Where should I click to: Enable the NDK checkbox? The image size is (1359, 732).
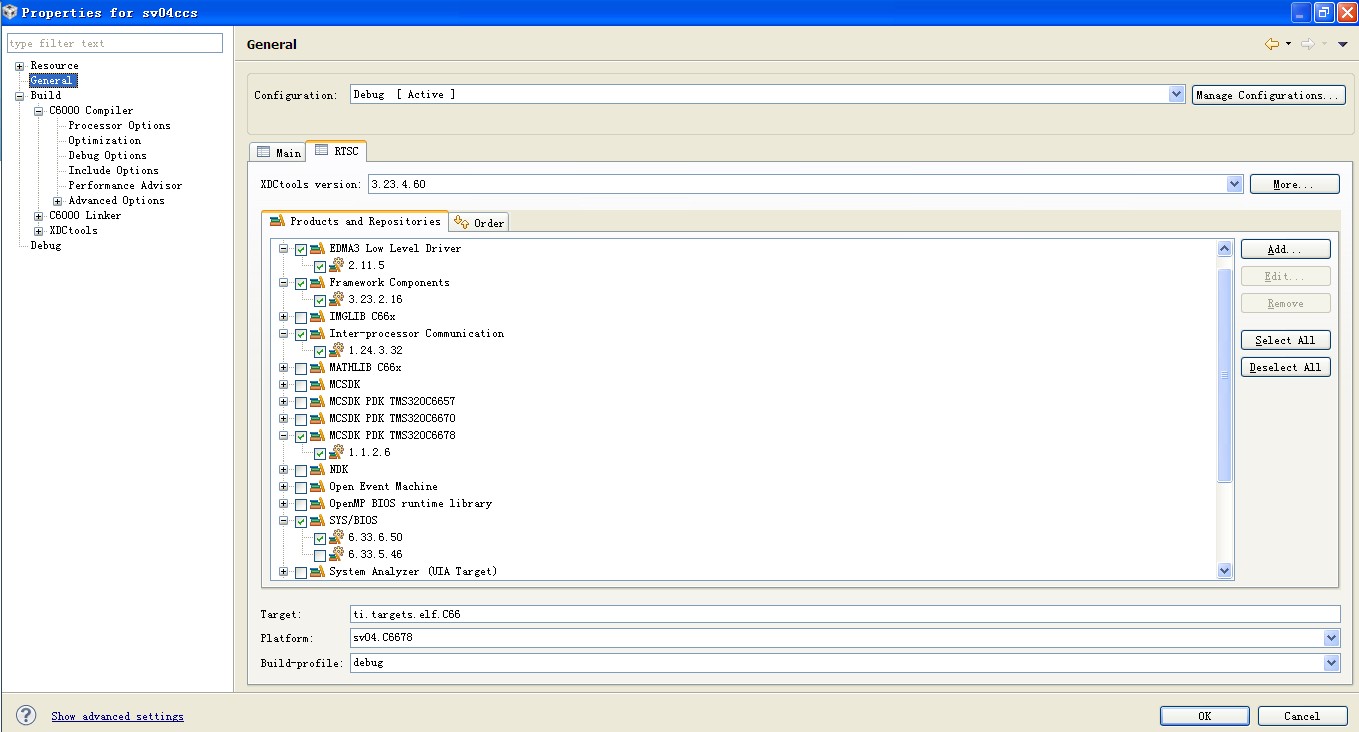click(x=301, y=471)
